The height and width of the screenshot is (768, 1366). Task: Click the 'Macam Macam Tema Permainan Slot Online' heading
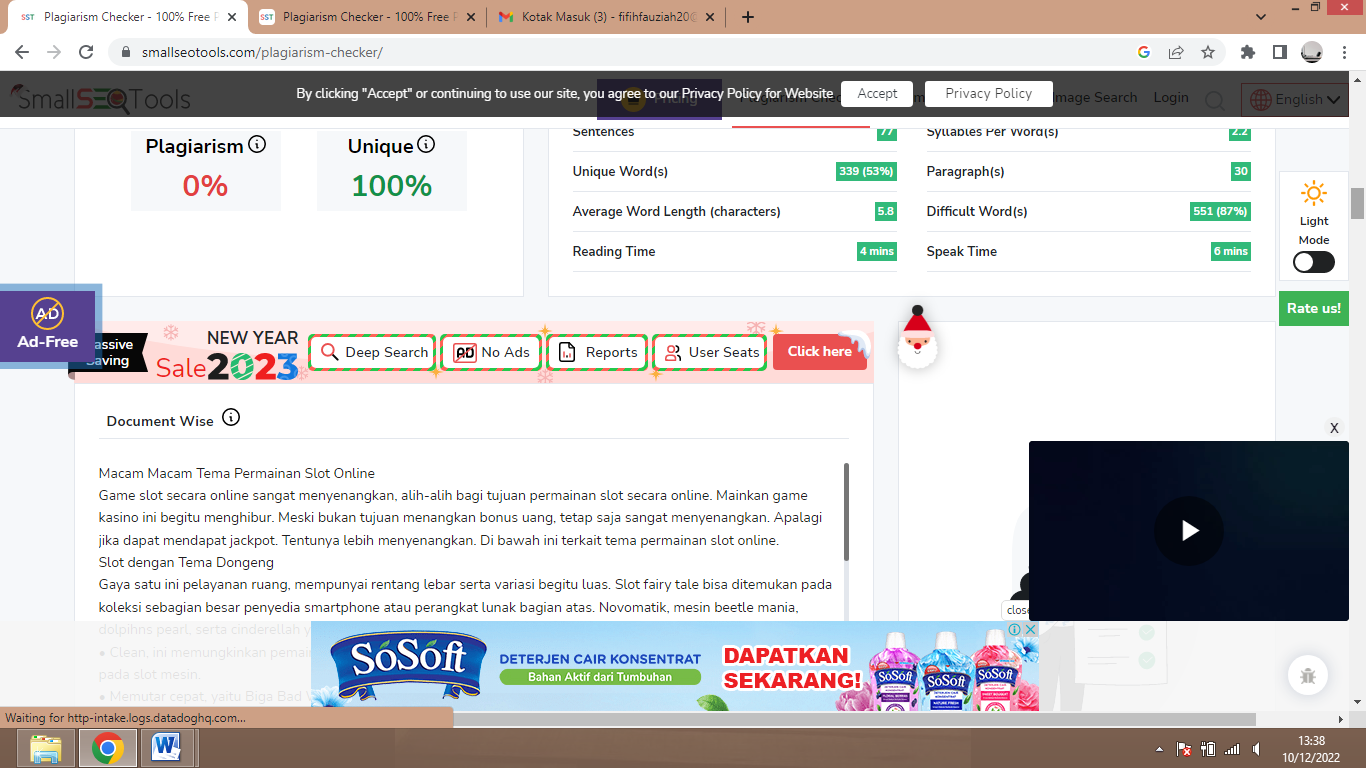click(x=237, y=473)
